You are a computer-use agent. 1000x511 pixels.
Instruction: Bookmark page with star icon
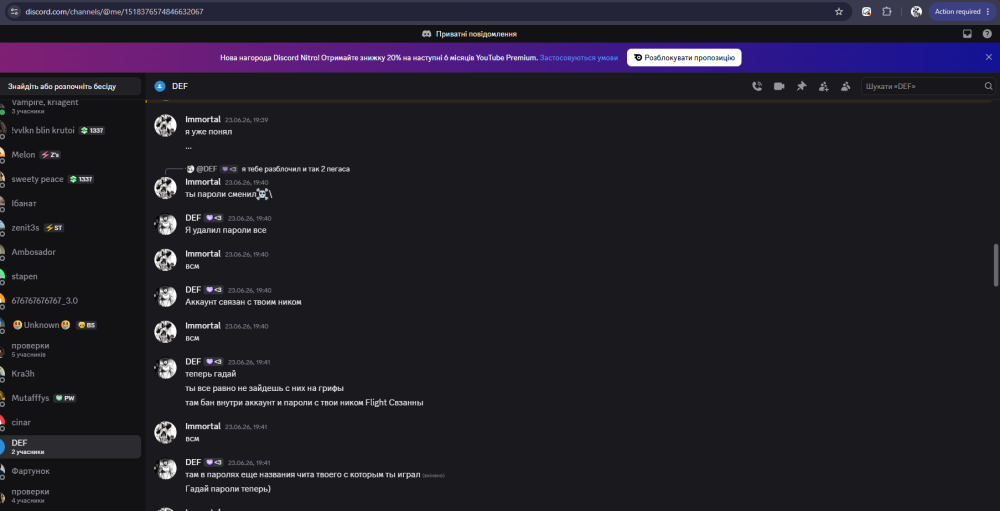pos(839,11)
